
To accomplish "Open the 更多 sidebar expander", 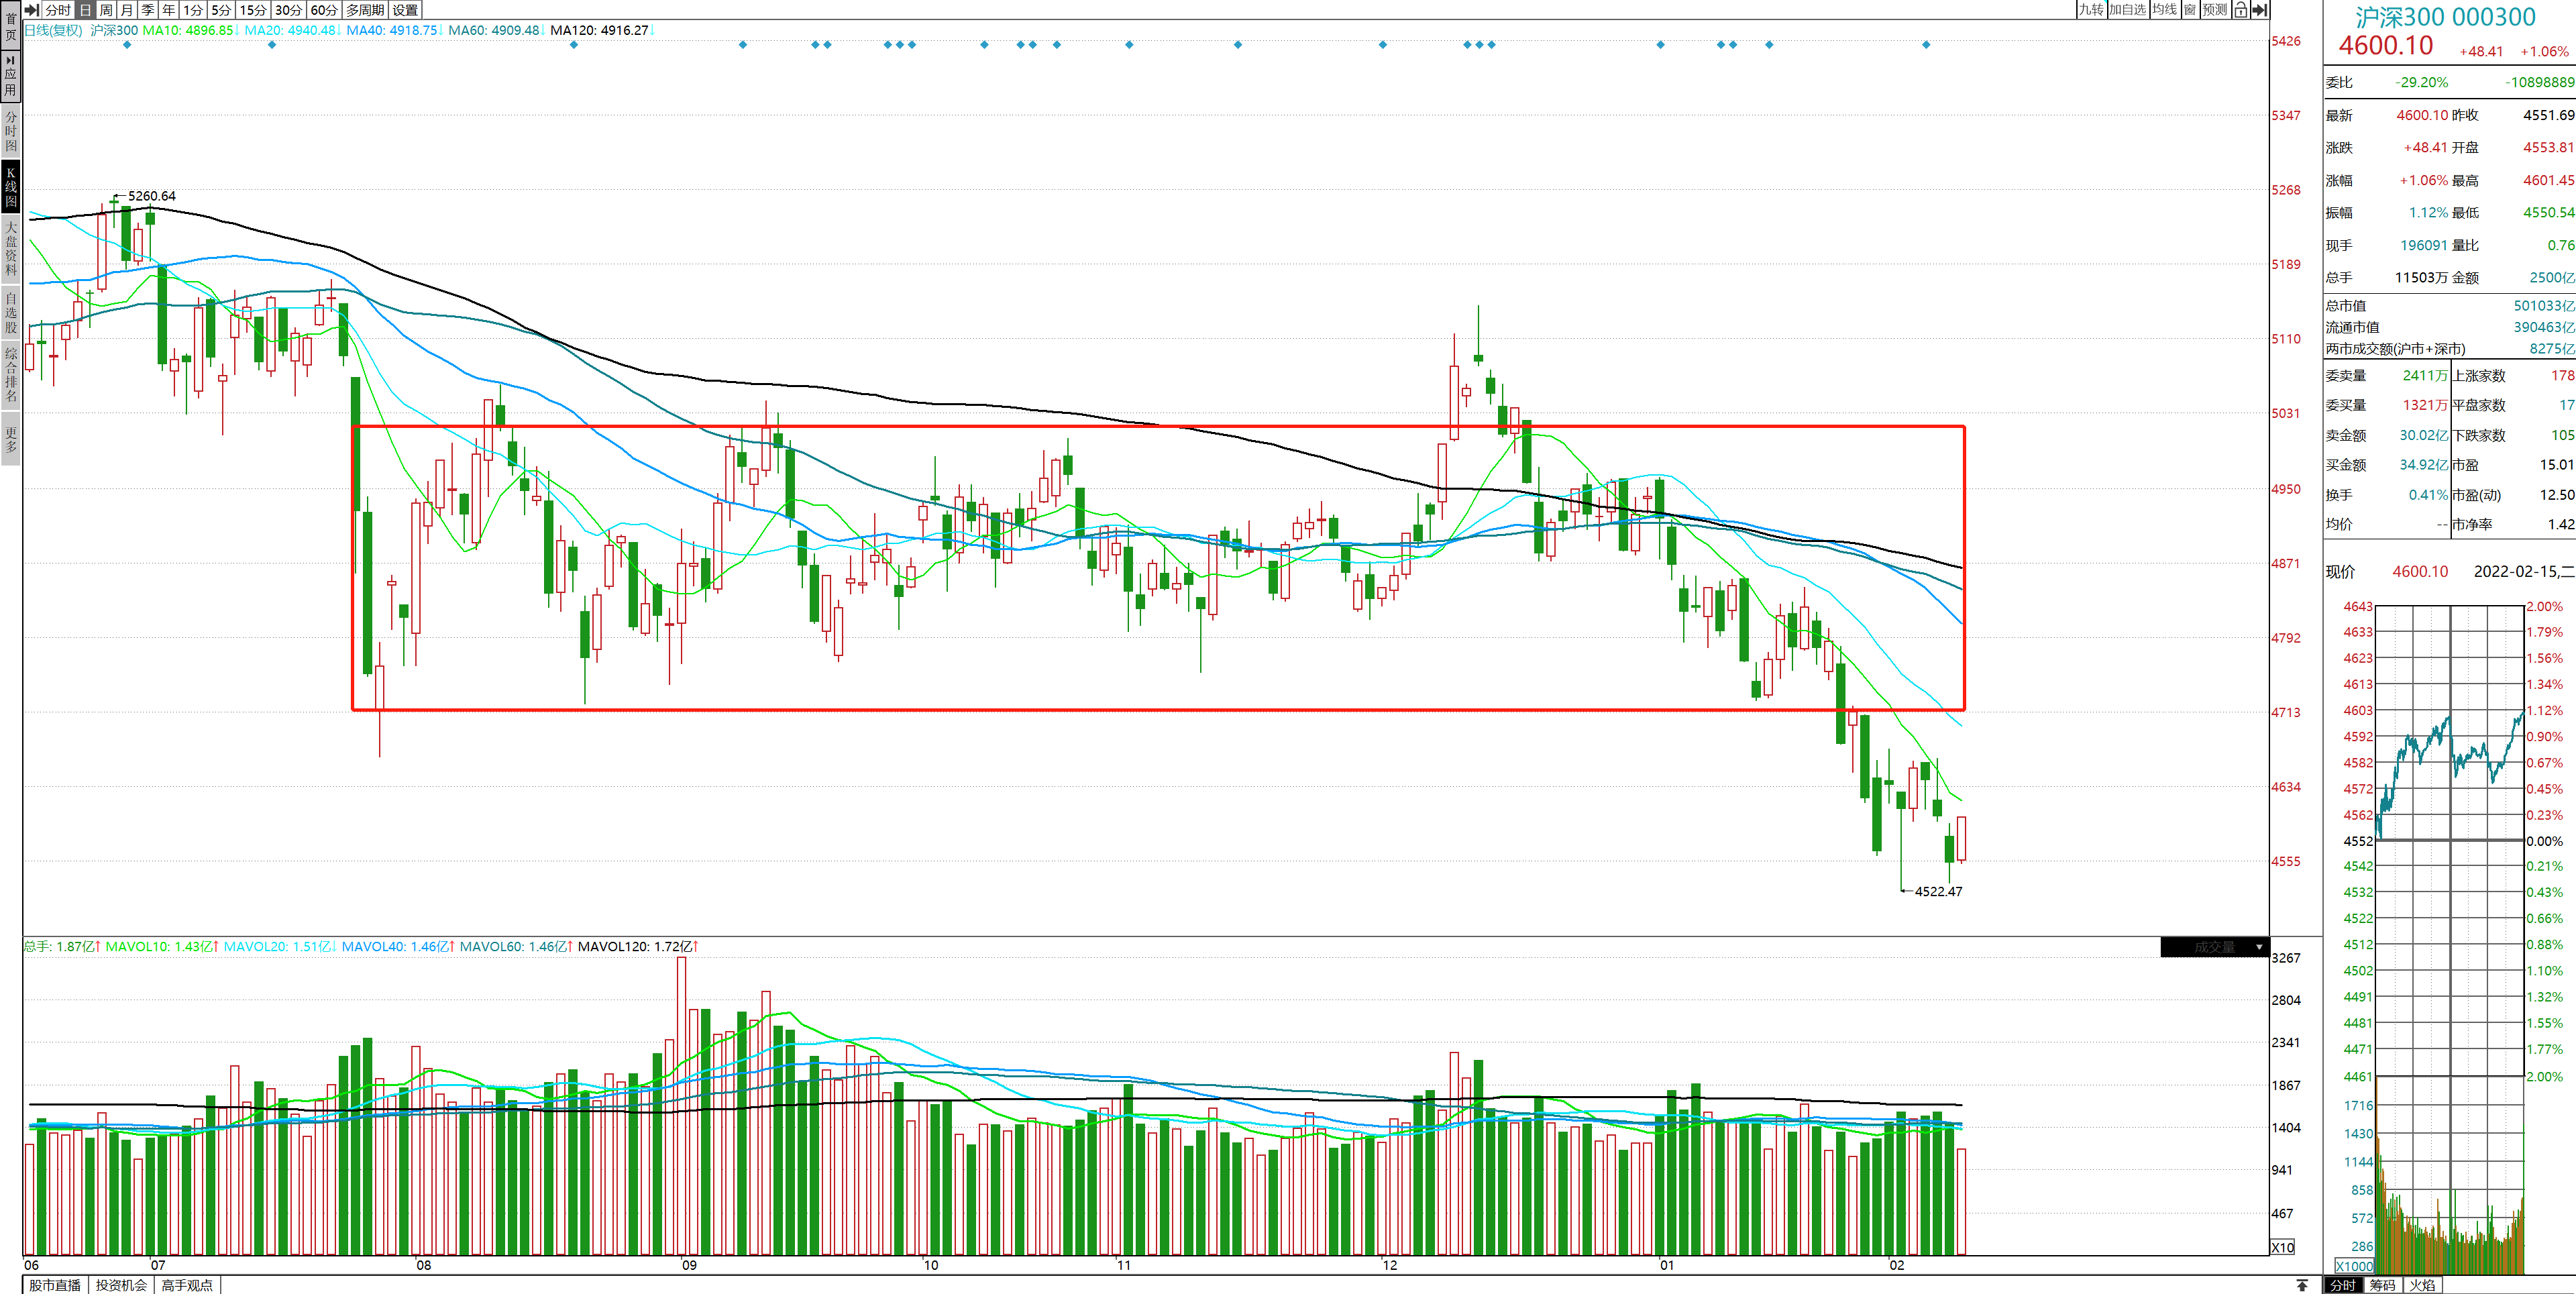I will coord(11,440).
